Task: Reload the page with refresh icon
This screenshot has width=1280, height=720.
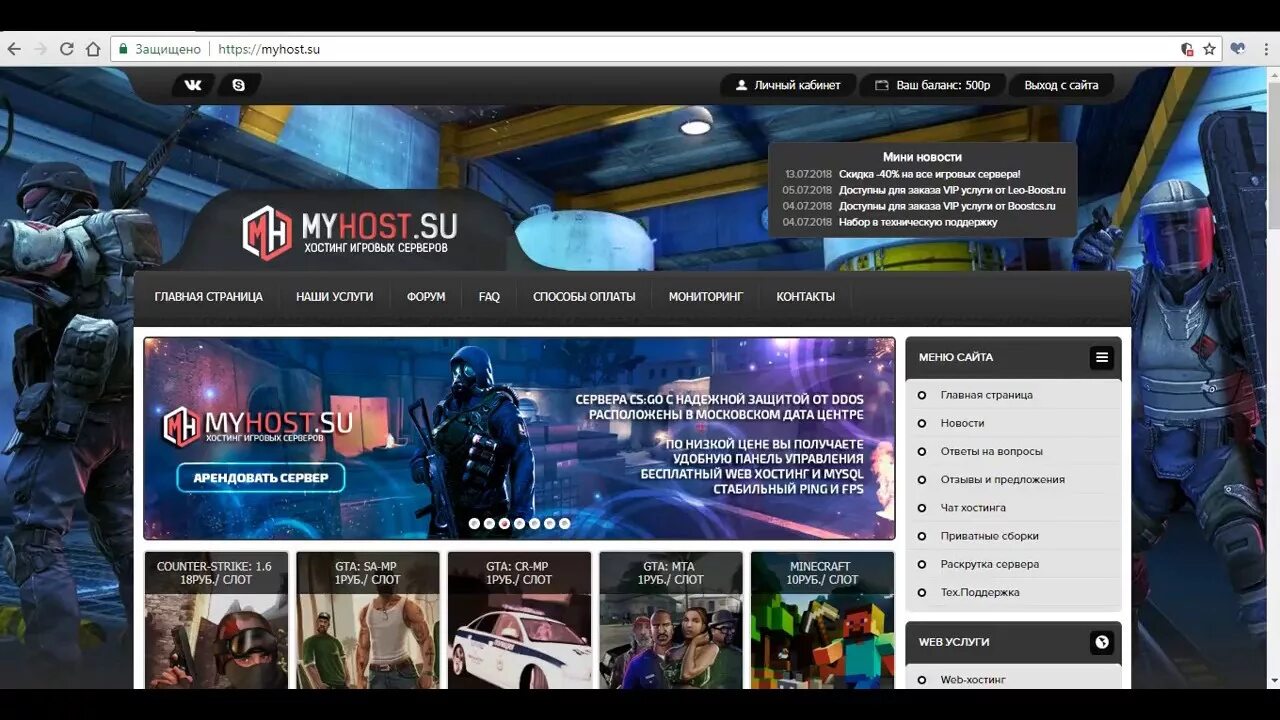Action: pyautogui.click(x=67, y=48)
